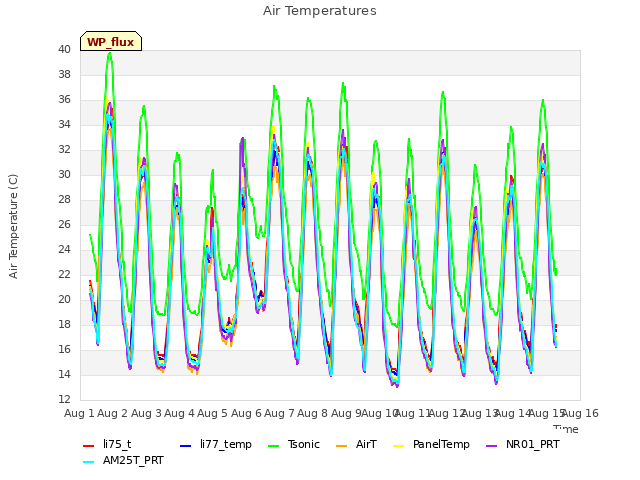Click the 16 y-axis tick label
640x480 pixels.
[64, 349]
